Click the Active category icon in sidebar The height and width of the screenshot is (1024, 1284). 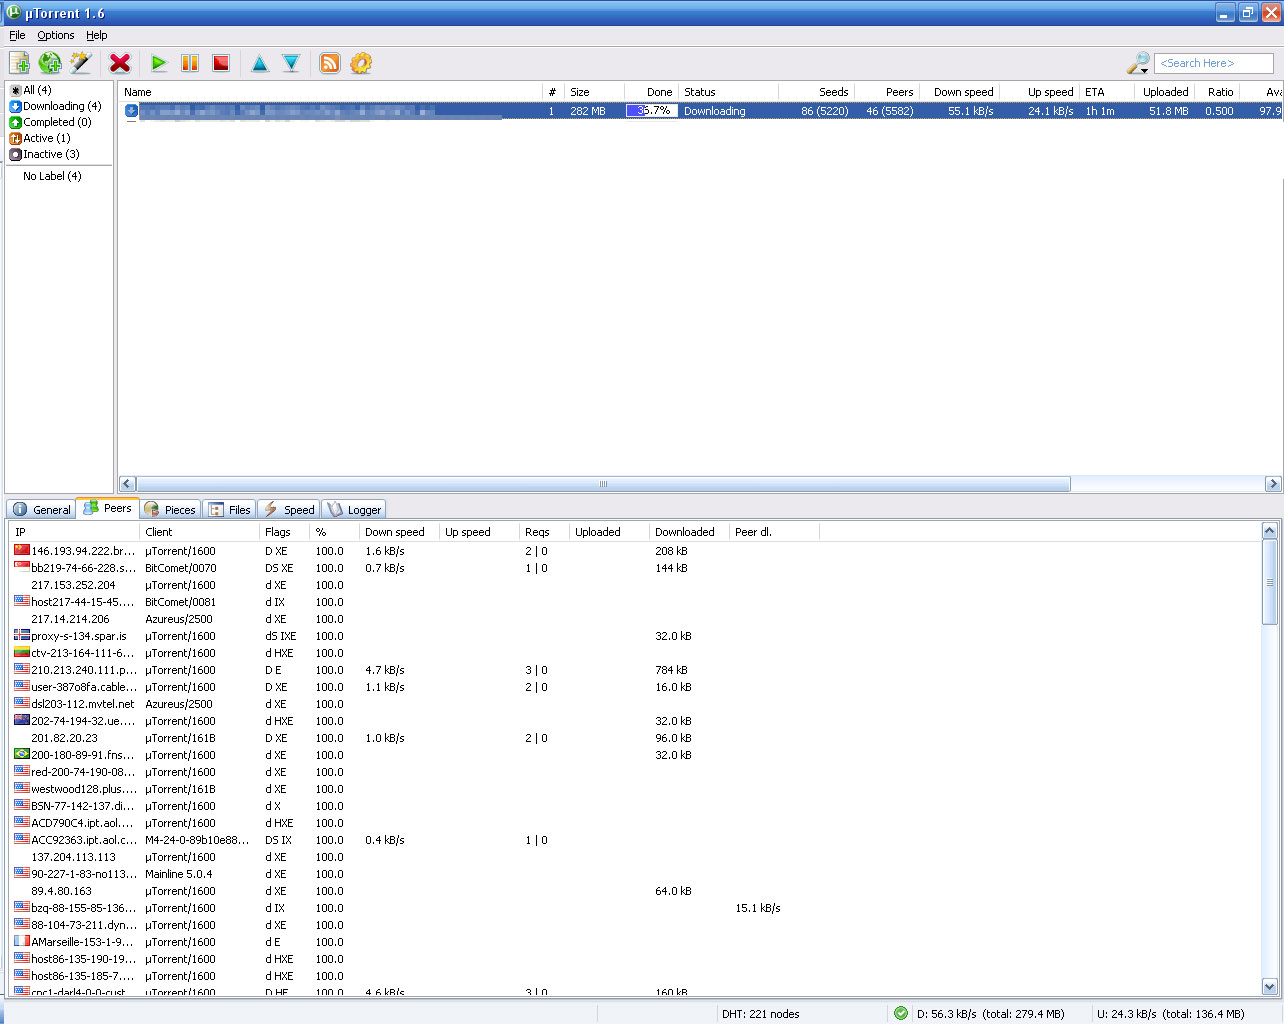(x=16, y=138)
